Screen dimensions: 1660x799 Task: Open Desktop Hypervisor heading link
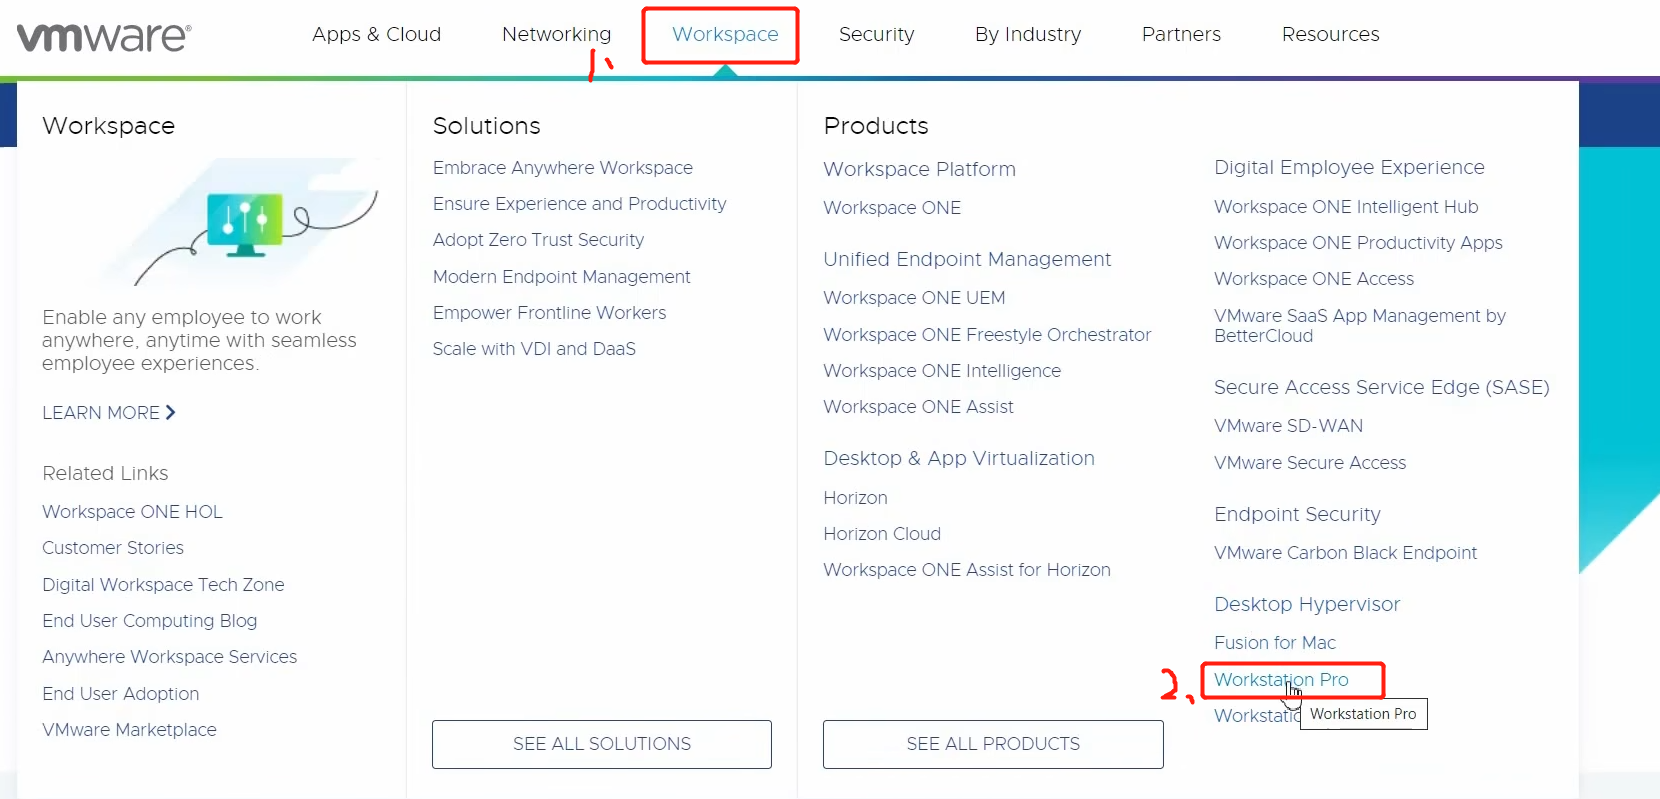coord(1307,604)
